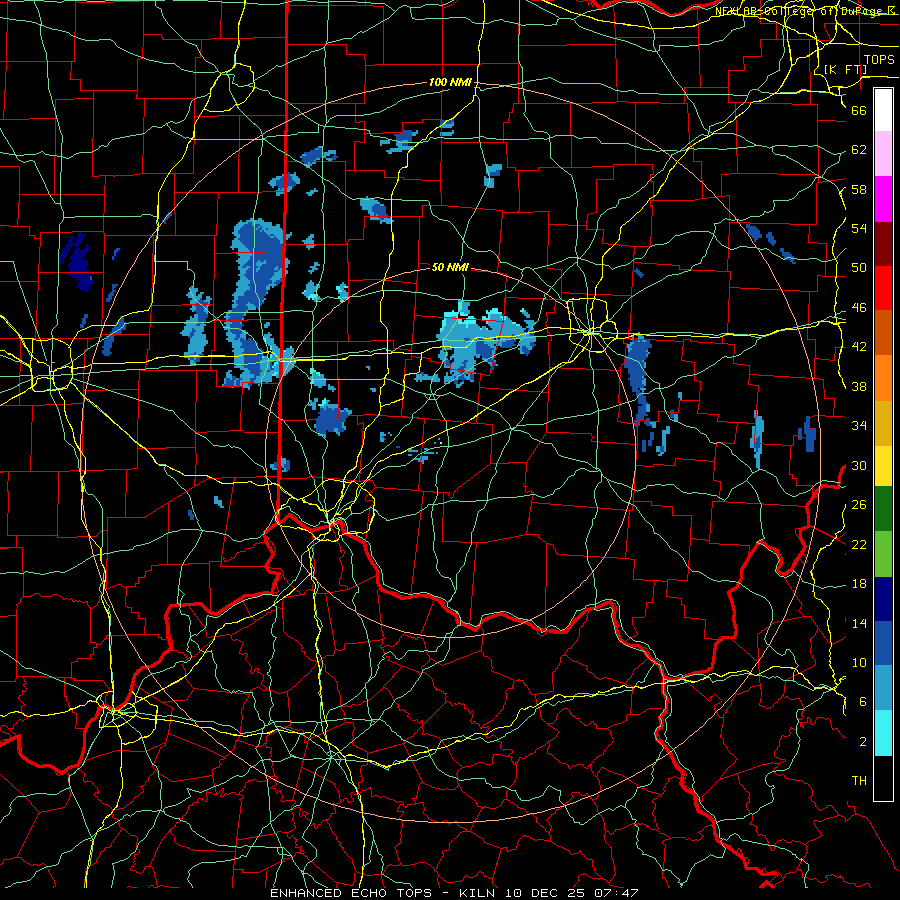The height and width of the screenshot is (900, 900).
Task: Pick the magenta legend swatch
Action: point(883,199)
